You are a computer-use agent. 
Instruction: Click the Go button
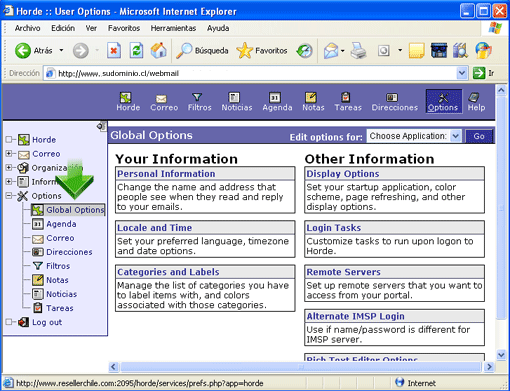tap(479, 136)
